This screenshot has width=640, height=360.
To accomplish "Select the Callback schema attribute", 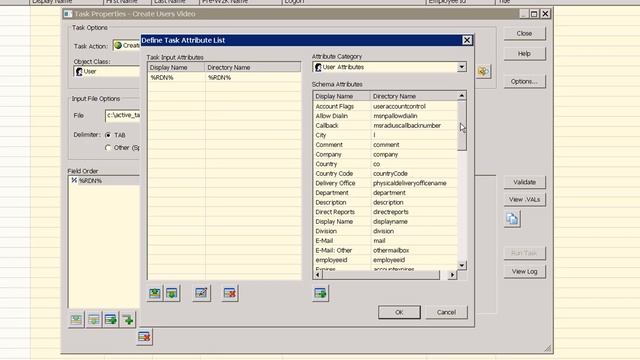I will tap(385, 126).
